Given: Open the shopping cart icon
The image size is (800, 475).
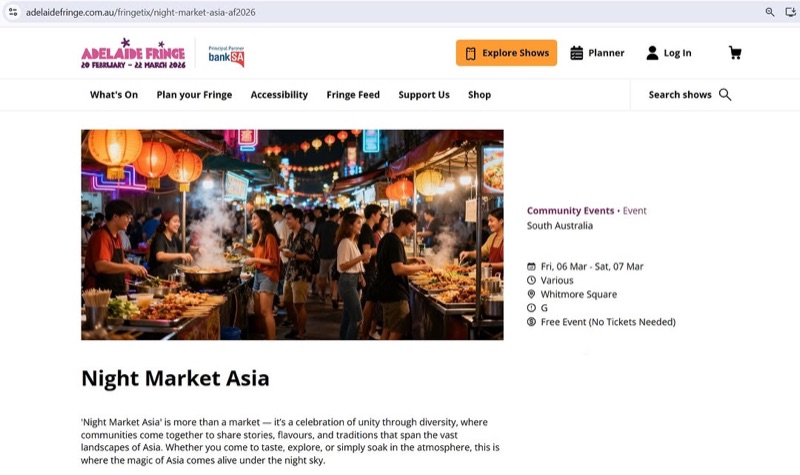Looking at the screenshot, I should coord(735,53).
